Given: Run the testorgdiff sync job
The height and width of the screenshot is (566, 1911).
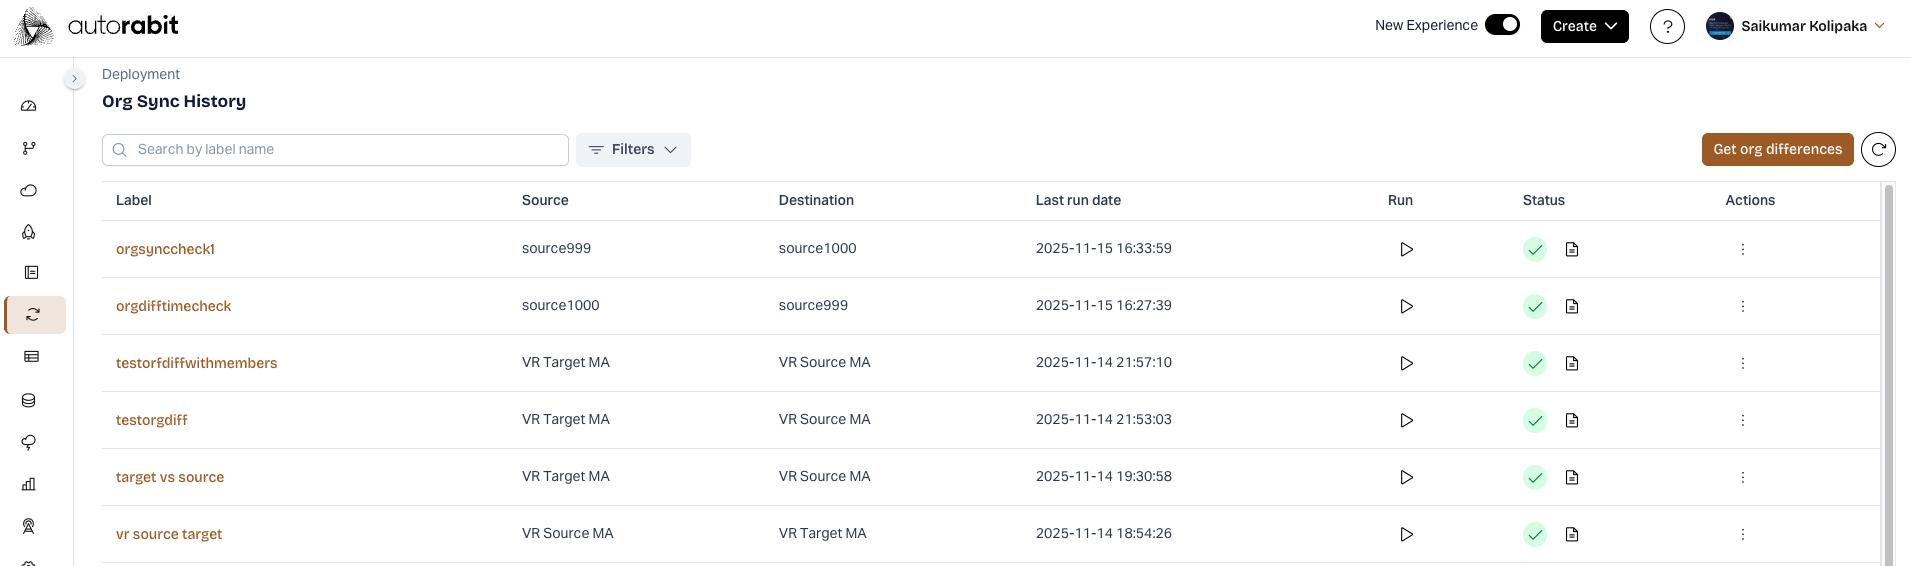Looking at the screenshot, I should tap(1406, 420).
